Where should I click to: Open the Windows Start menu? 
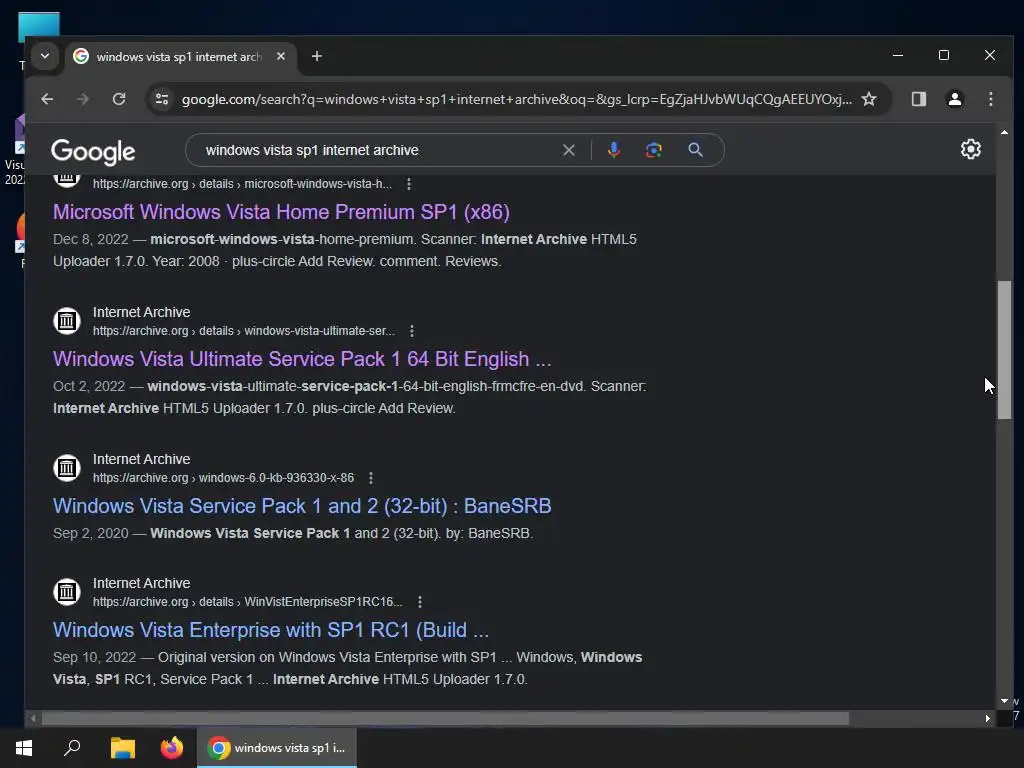pos(24,748)
